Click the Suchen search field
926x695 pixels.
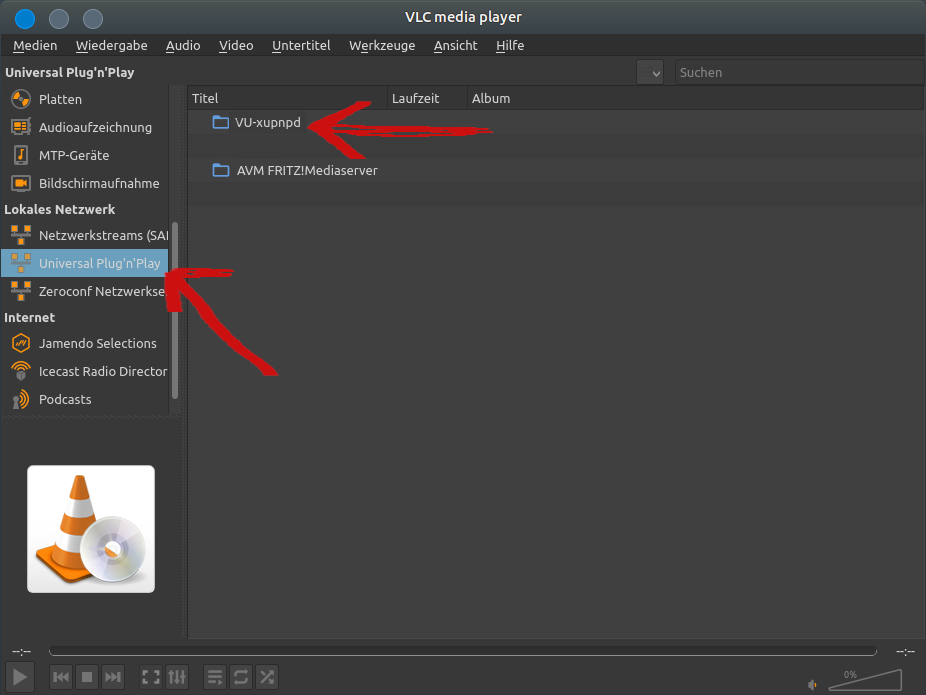[798, 72]
